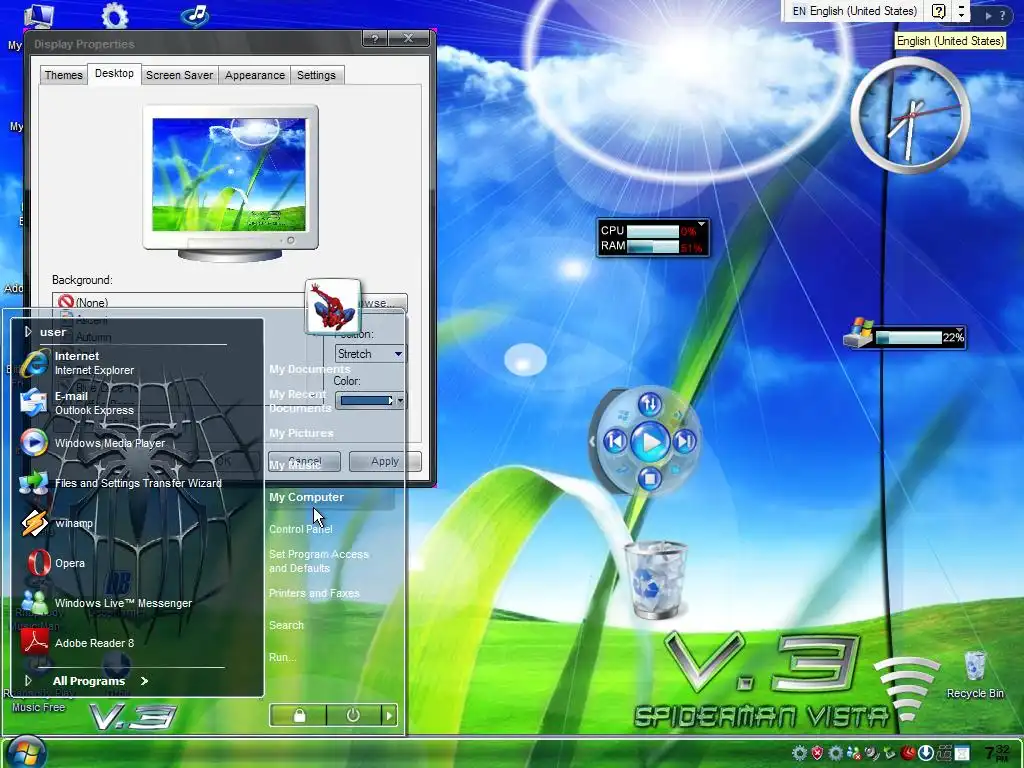
Task: Open the Screen Saver tab
Action: tap(180, 75)
